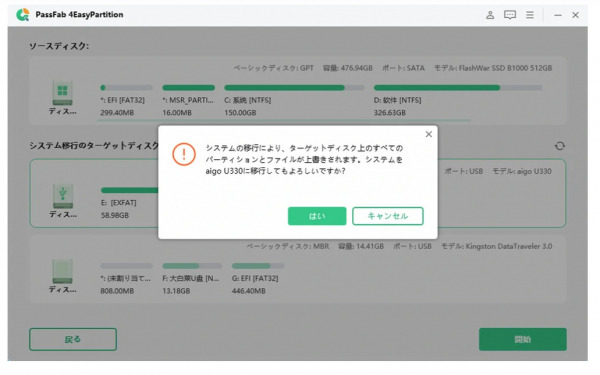600x375 pixels.
Task: Open the user account icon
Action: click(490, 15)
